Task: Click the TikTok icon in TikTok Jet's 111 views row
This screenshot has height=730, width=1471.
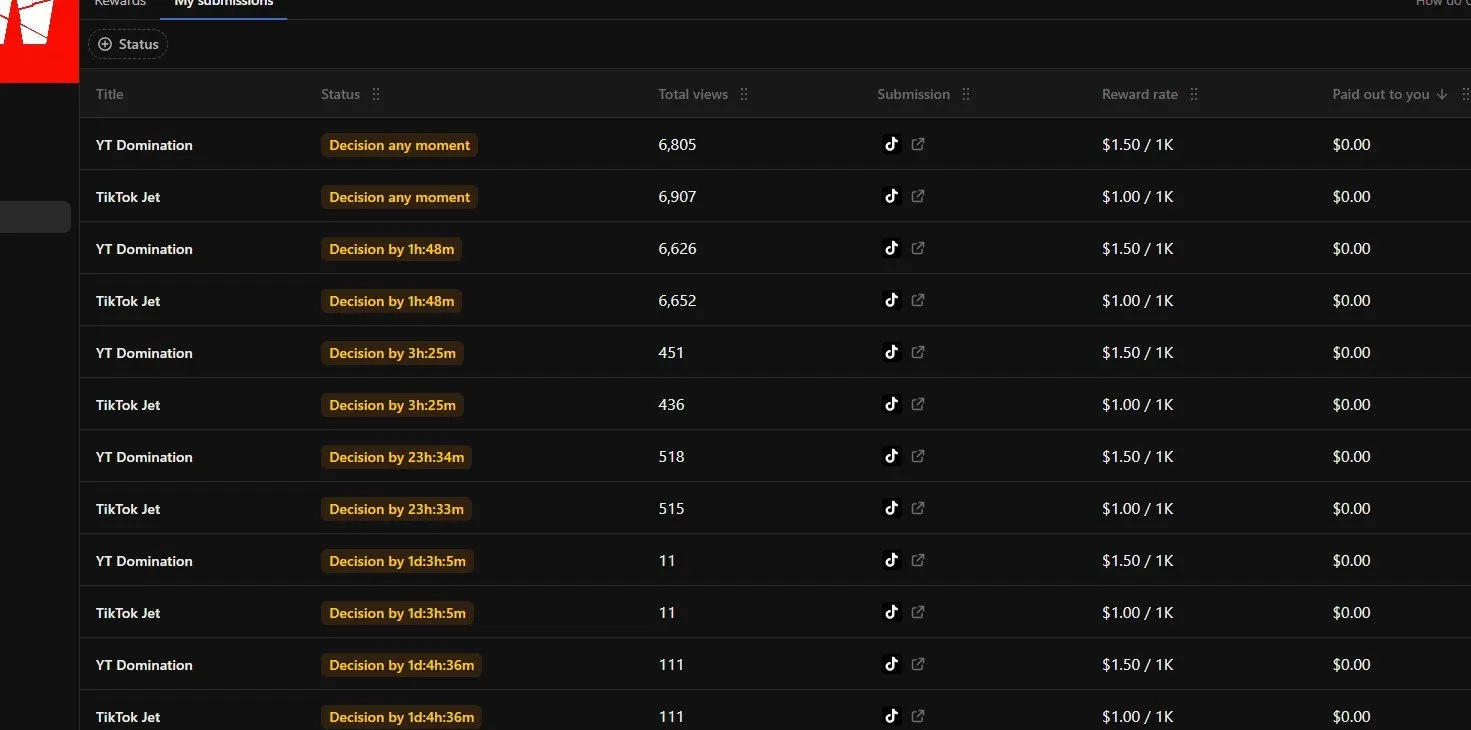Action: (892, 716)
